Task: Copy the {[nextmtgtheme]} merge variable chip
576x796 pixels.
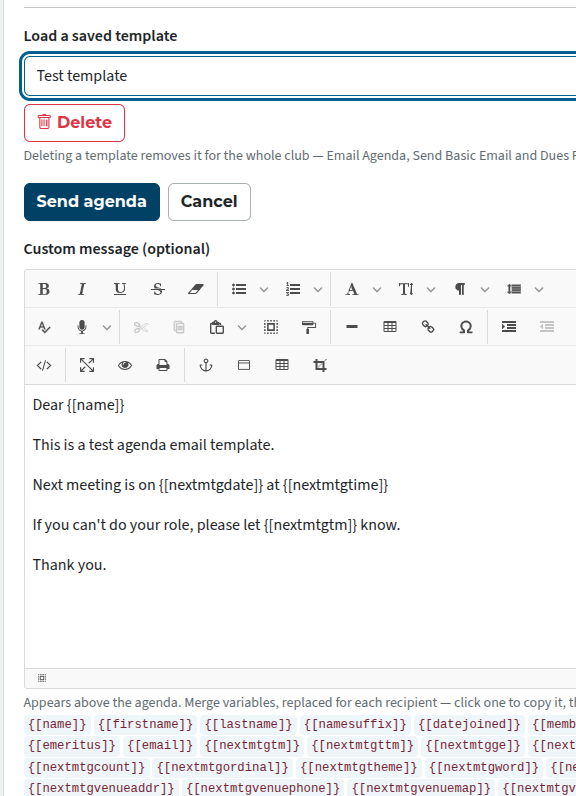Action: pyautogui.click(x=358, y=767)
